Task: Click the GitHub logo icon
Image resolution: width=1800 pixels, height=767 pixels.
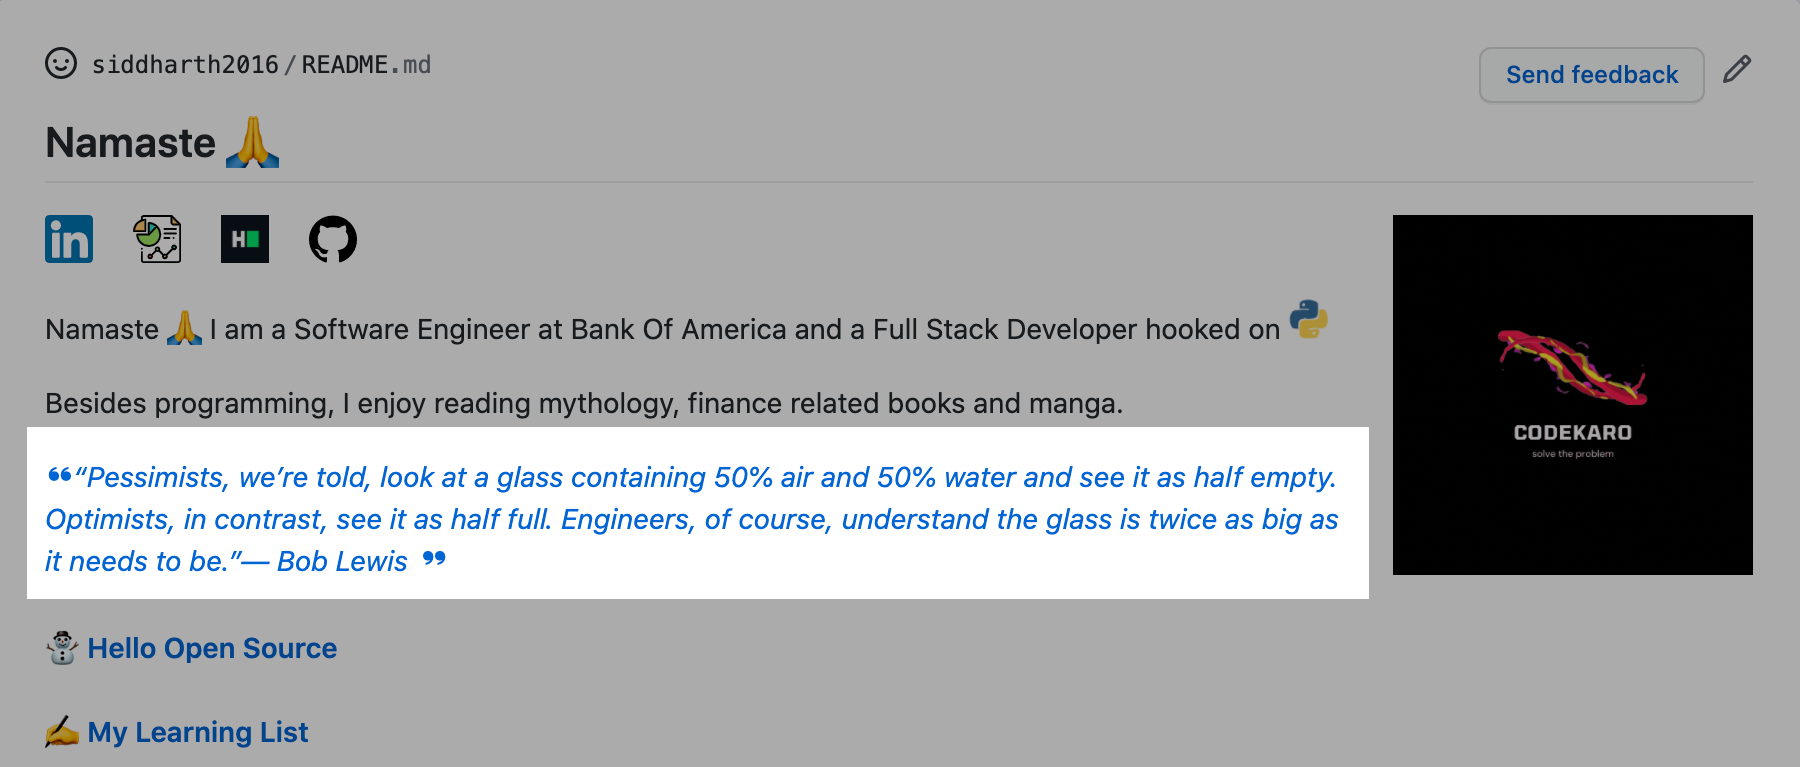Action: tap(333, 238)
